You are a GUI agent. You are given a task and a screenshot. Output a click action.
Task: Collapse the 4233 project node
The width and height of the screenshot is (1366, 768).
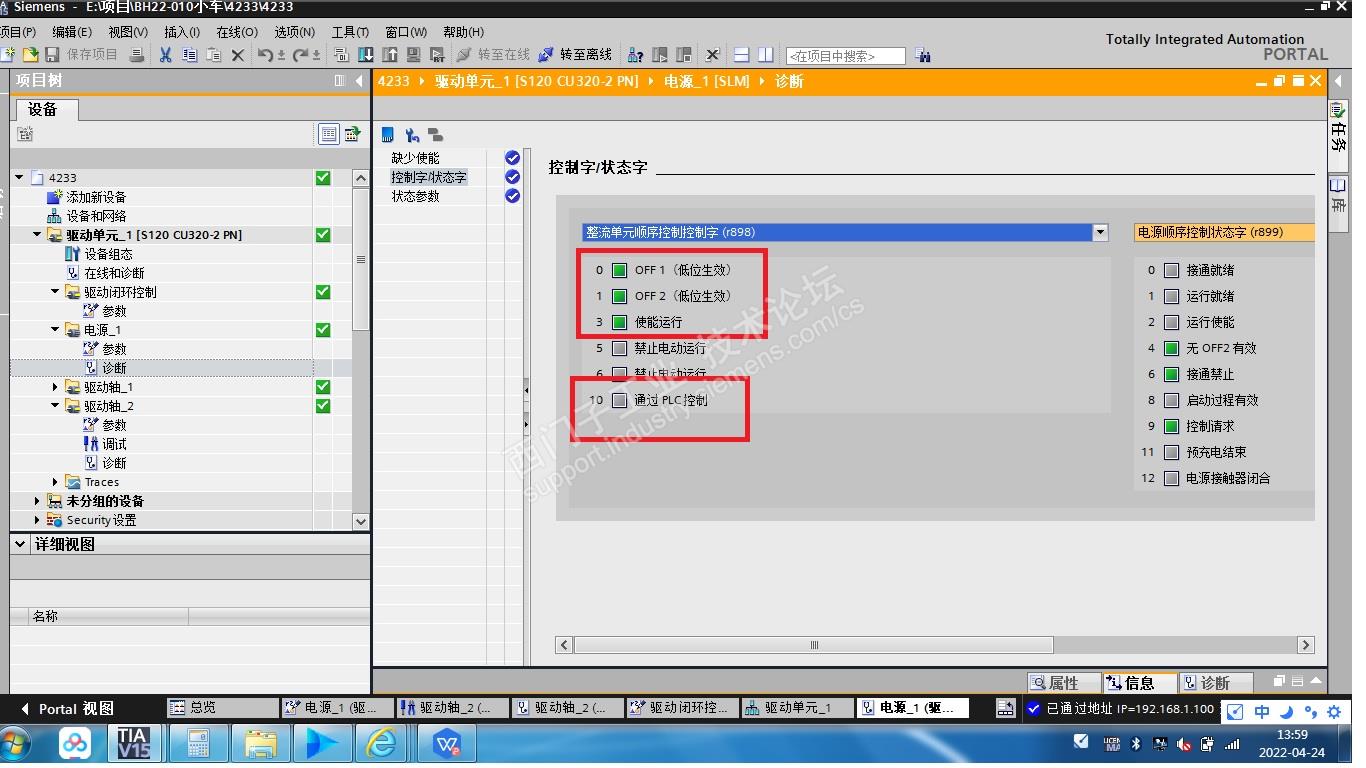click(19, 178)
